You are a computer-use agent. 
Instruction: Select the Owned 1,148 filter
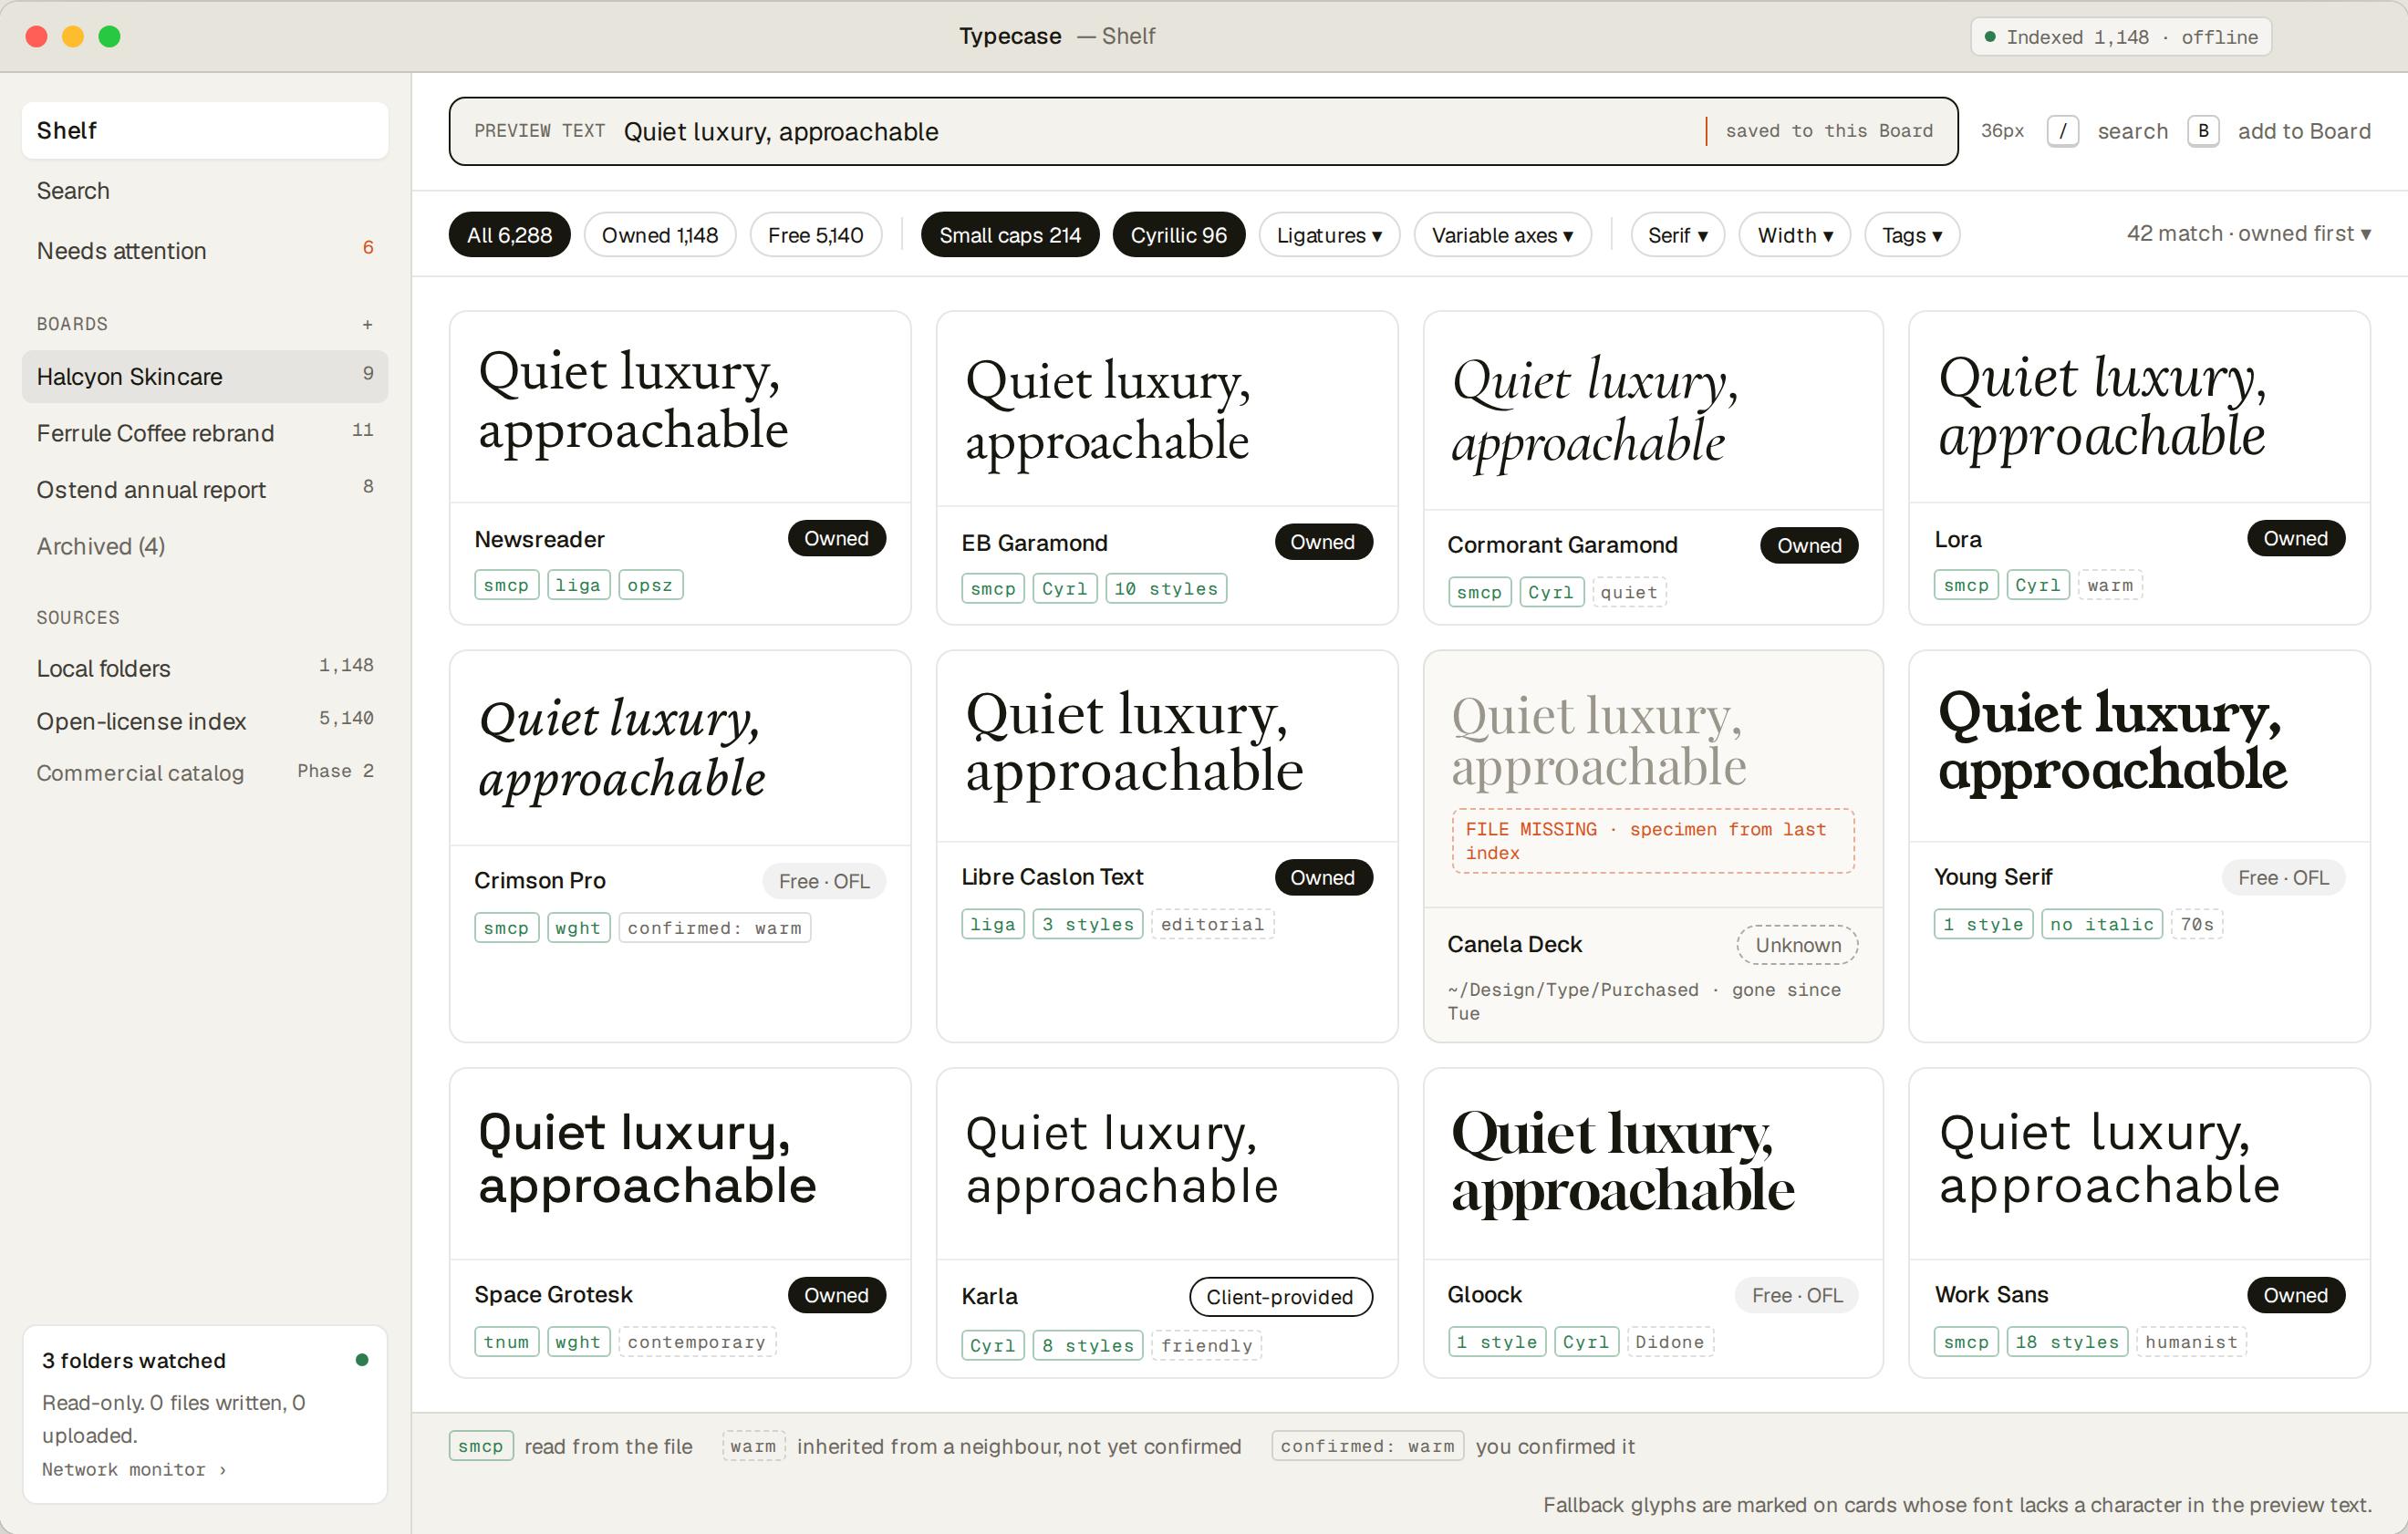(x=660, y=235)
